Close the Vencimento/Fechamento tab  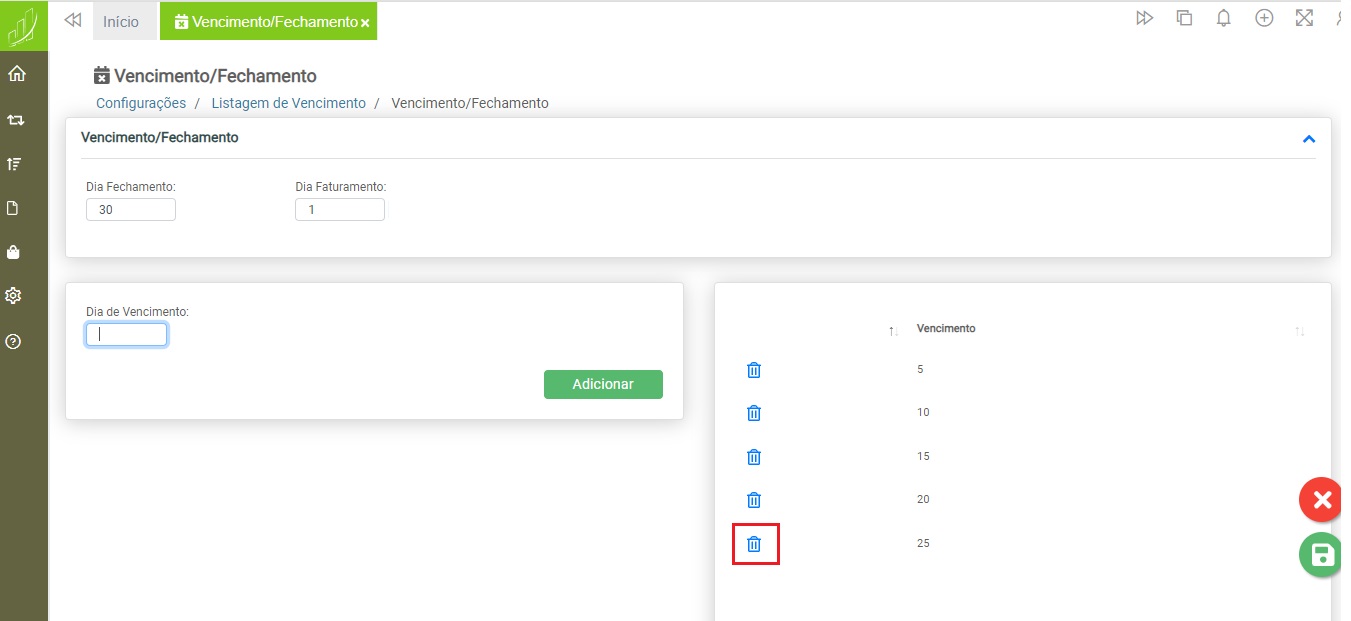coord(365,22)
